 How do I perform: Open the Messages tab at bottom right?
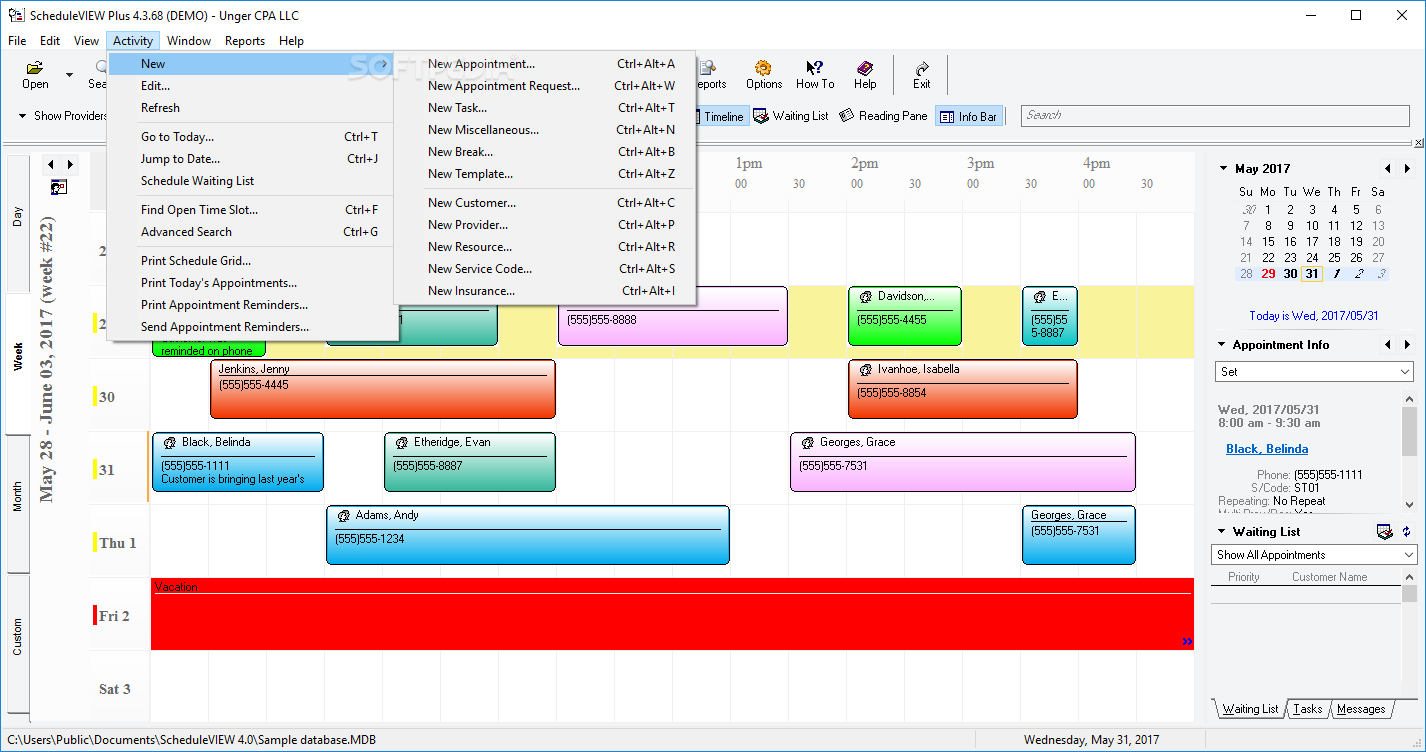coord(1361,709)
